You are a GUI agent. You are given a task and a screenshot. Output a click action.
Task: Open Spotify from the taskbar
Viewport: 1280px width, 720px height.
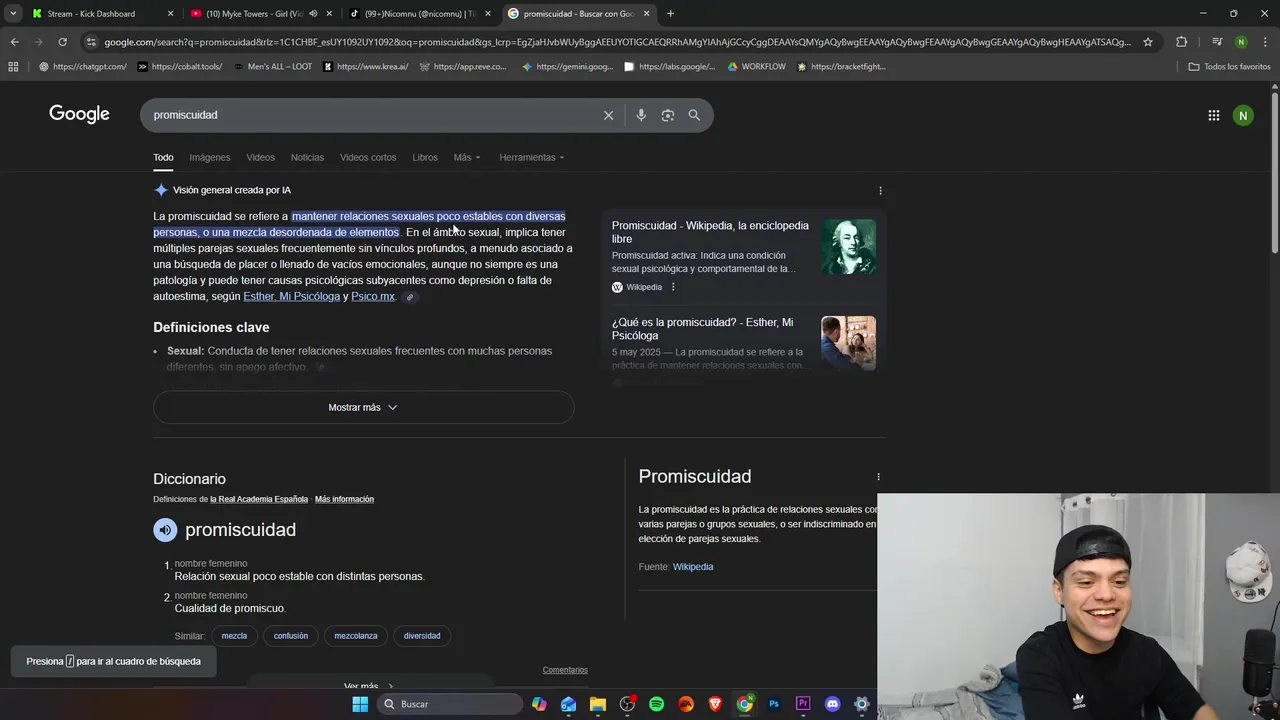click(656, 704)
